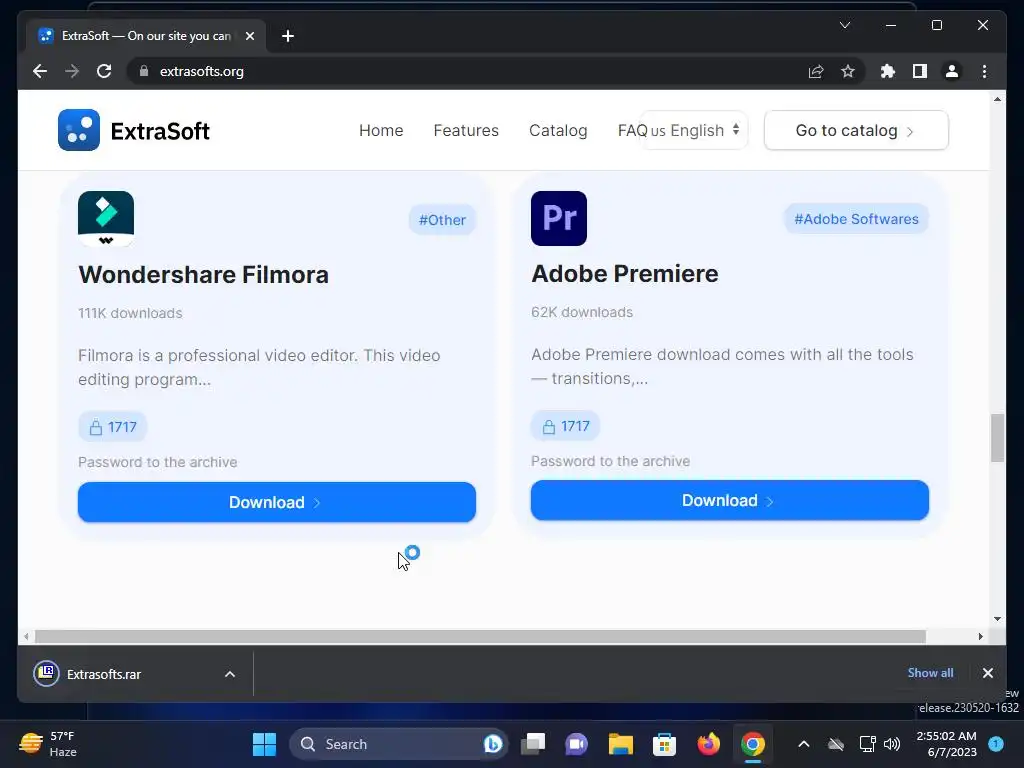Open a new browser tab
Image resolution: width=1024 pixels, height=768 pixels.
[x=288, y=36]
